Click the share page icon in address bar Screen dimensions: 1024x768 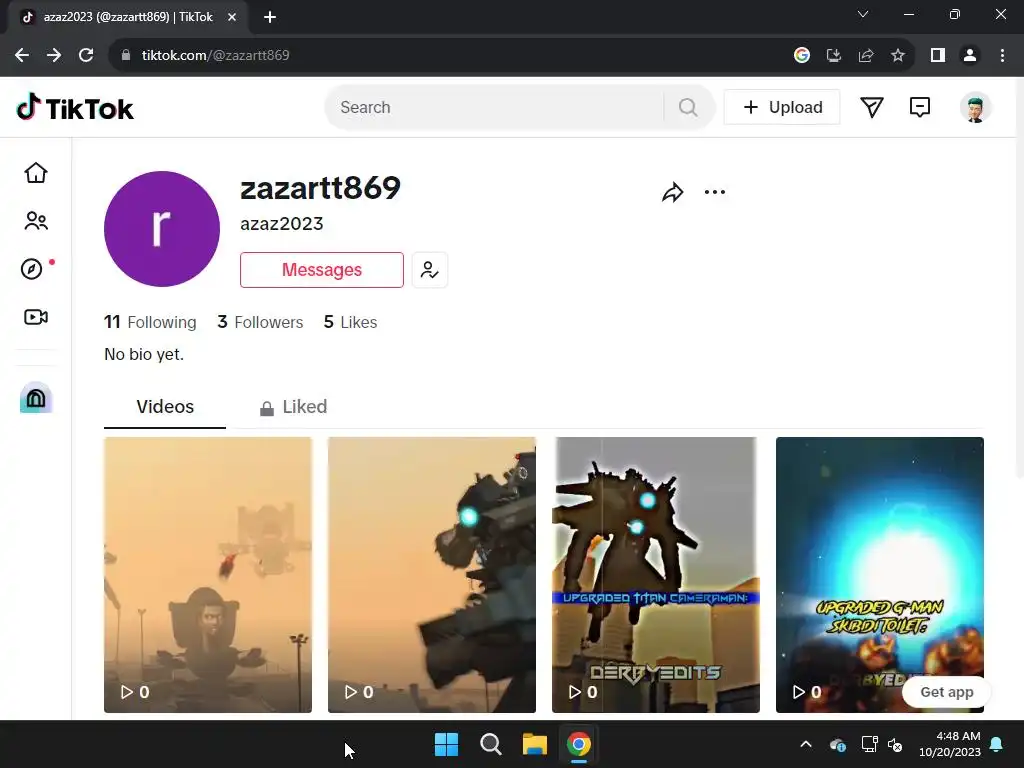pyautogui.click(x=866, y=56)
